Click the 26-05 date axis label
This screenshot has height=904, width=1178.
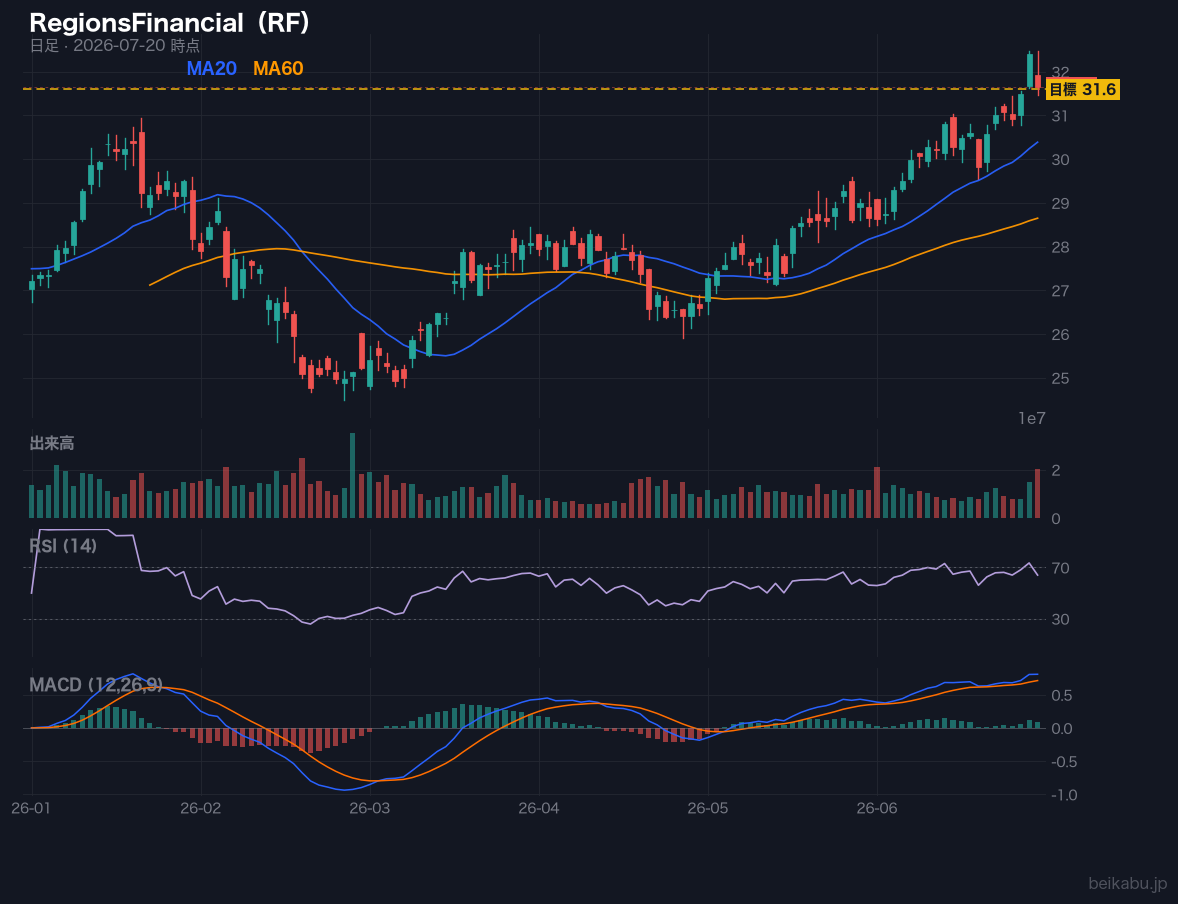(708, 809)
